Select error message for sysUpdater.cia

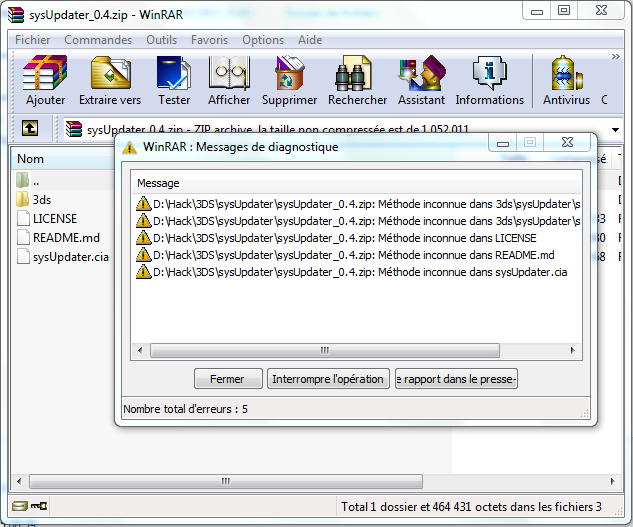tap(352, 272)
